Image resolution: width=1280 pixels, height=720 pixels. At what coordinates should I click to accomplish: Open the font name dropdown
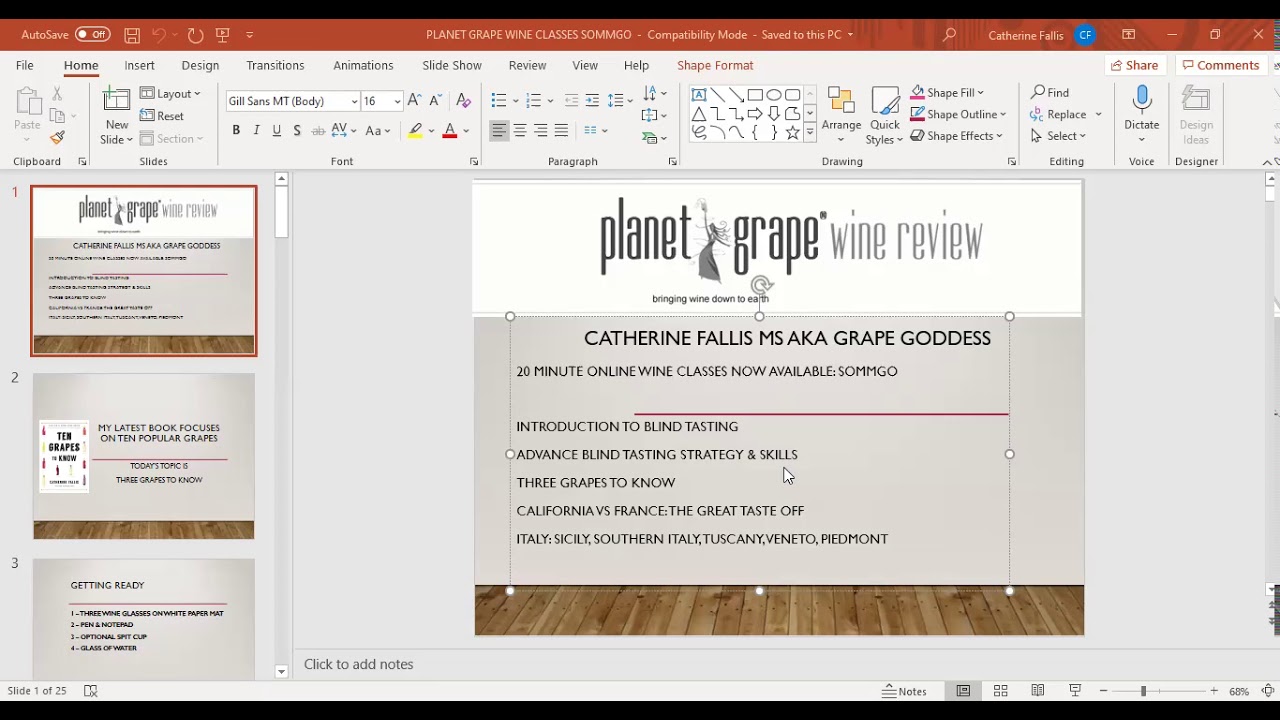[353, 101]
